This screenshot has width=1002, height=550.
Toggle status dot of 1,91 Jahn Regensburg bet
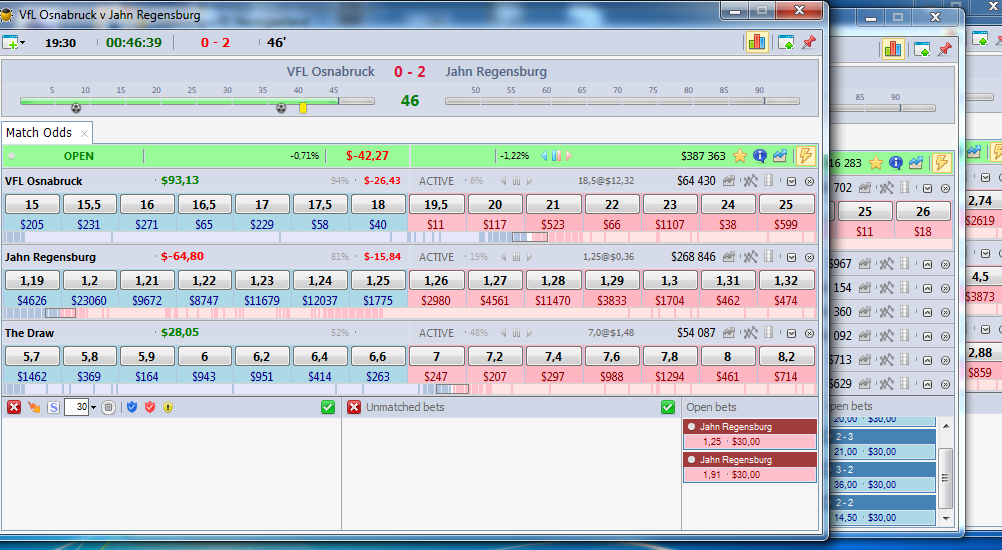point(691,460)
